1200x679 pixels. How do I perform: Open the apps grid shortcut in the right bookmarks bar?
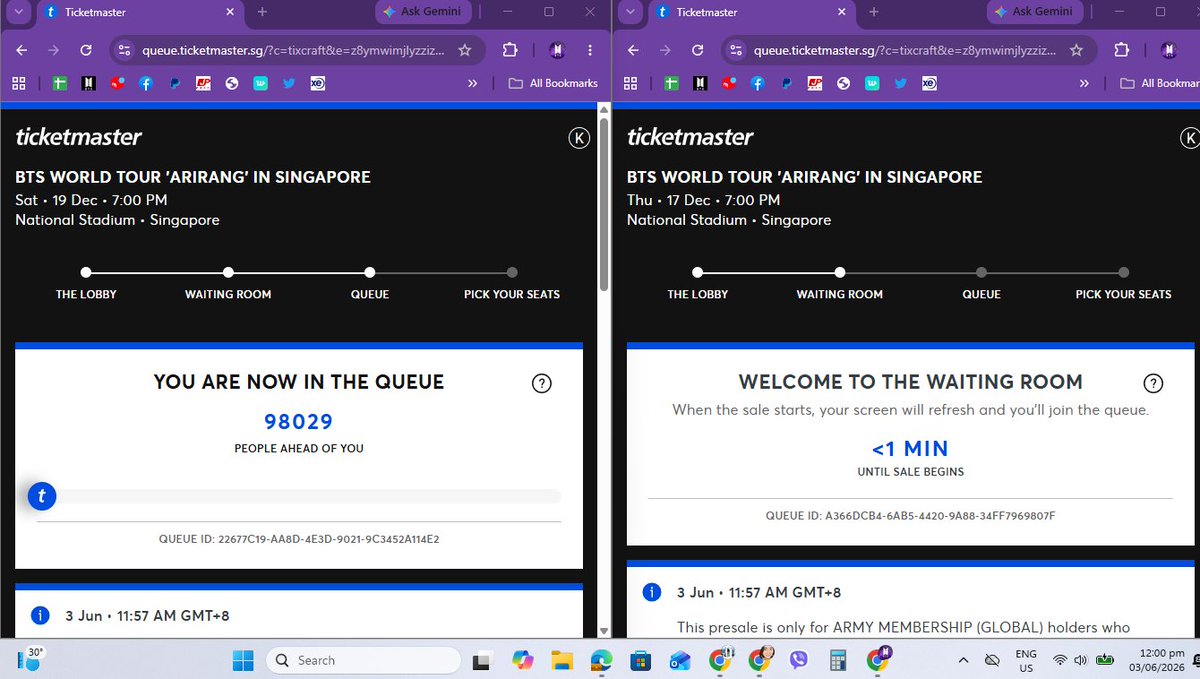click(x=630, y=84)
